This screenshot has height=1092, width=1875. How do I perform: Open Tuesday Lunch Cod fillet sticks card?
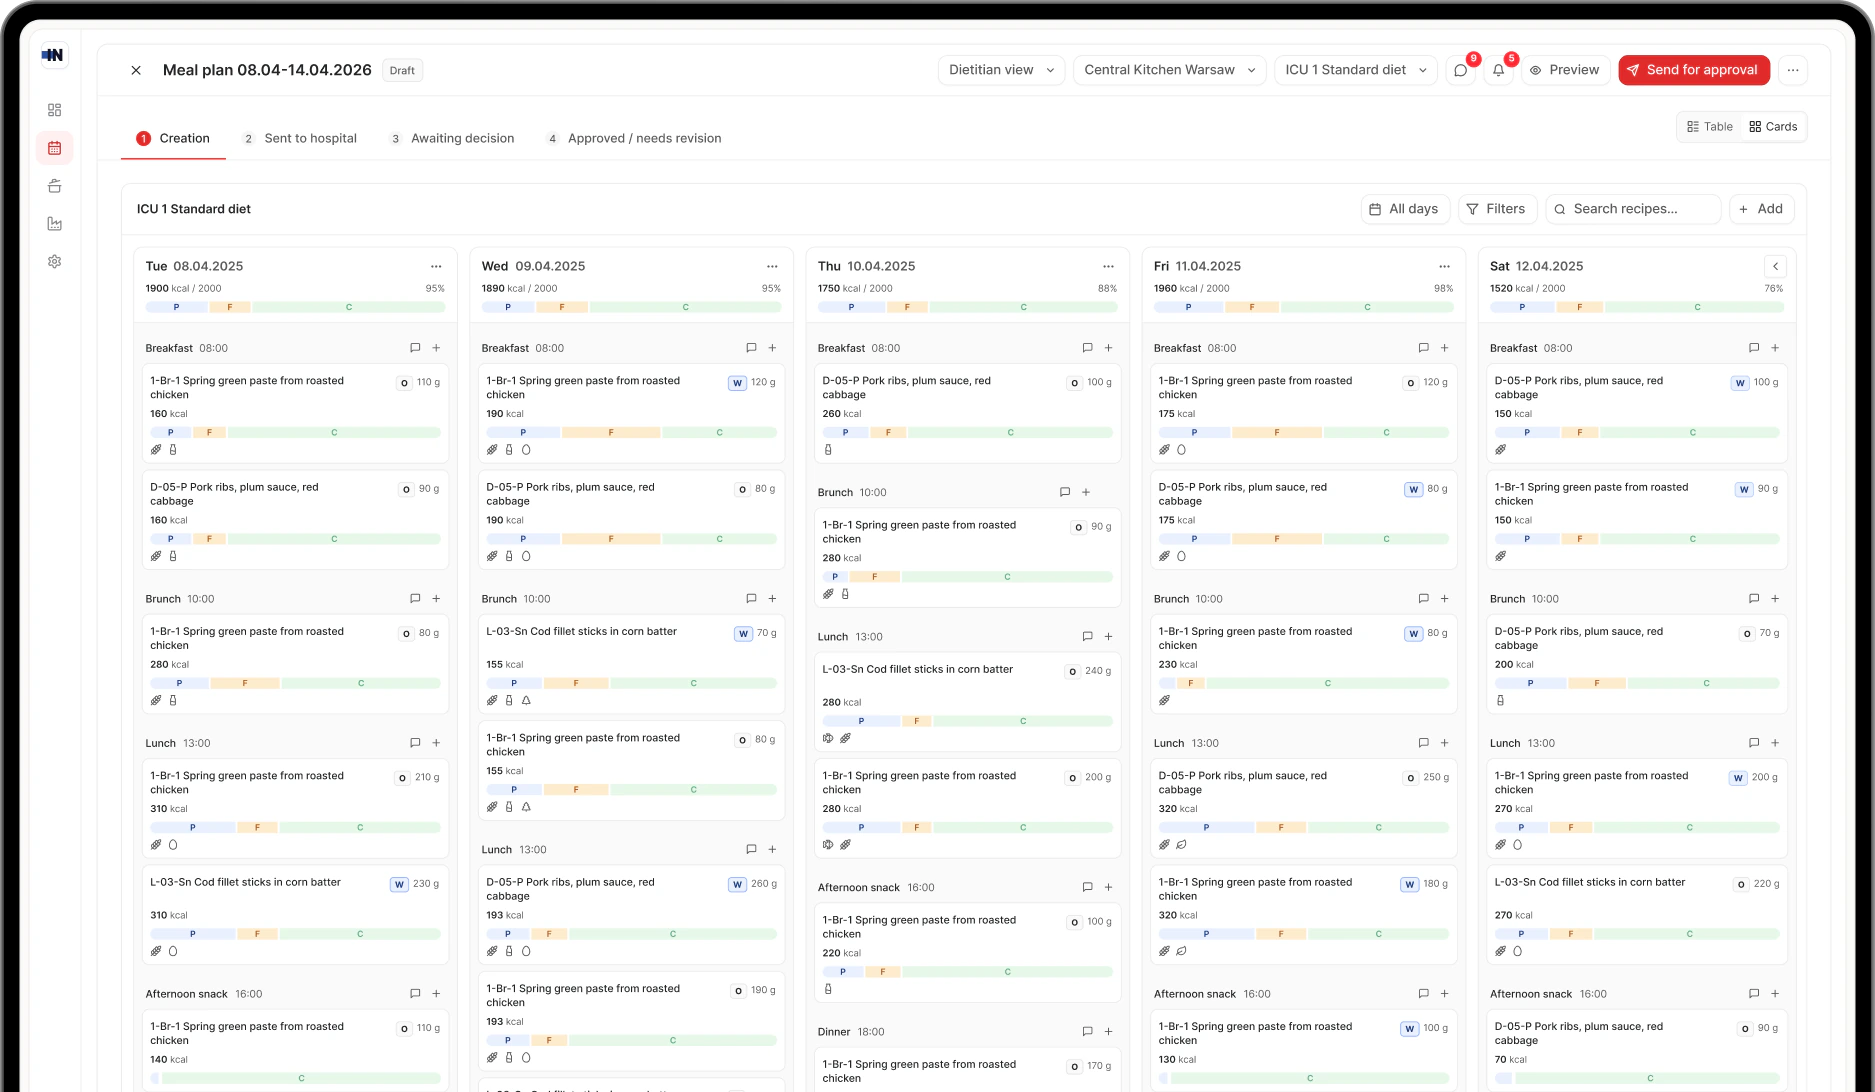coord(294,917)
